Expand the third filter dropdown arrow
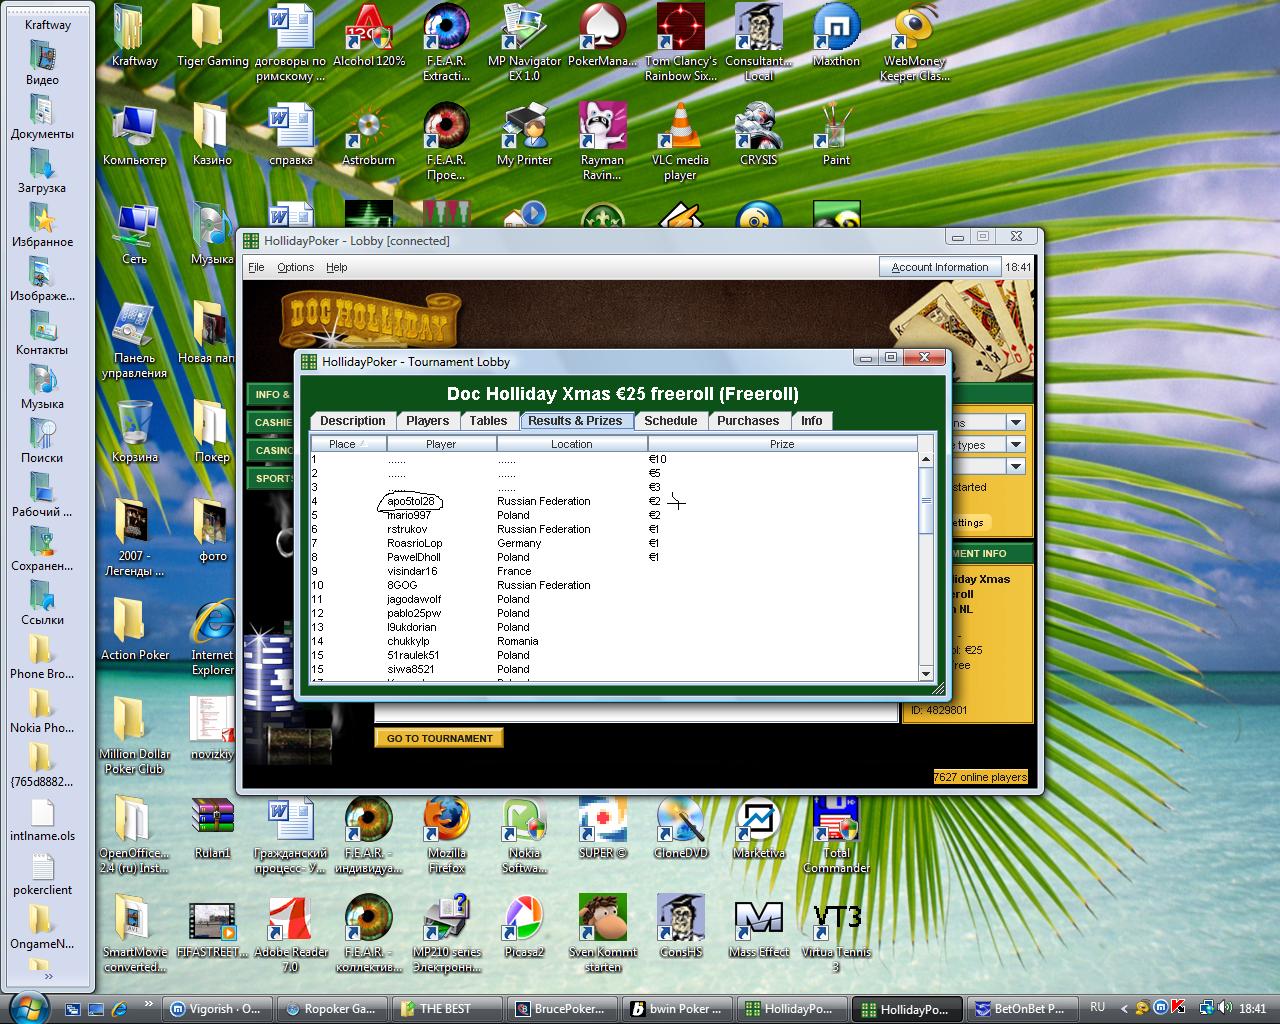The image size is (1280, 1024). tap(1015, 466)
